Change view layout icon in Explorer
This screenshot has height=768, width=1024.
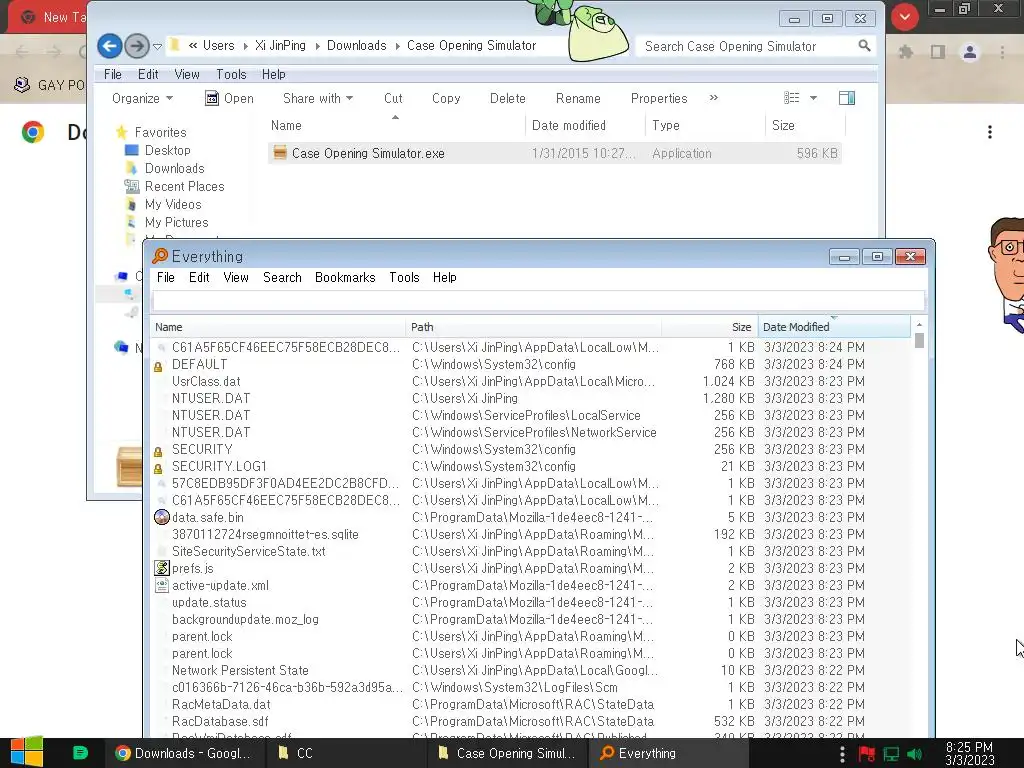(792, 98)
